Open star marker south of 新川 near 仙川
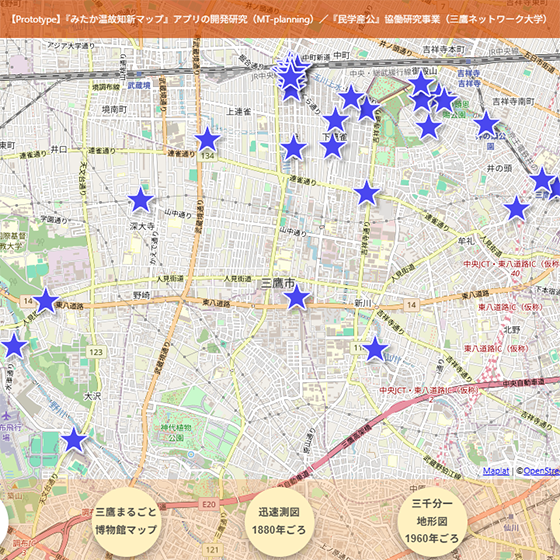Screen dimensions: 560x560 (x=375, y=349)
